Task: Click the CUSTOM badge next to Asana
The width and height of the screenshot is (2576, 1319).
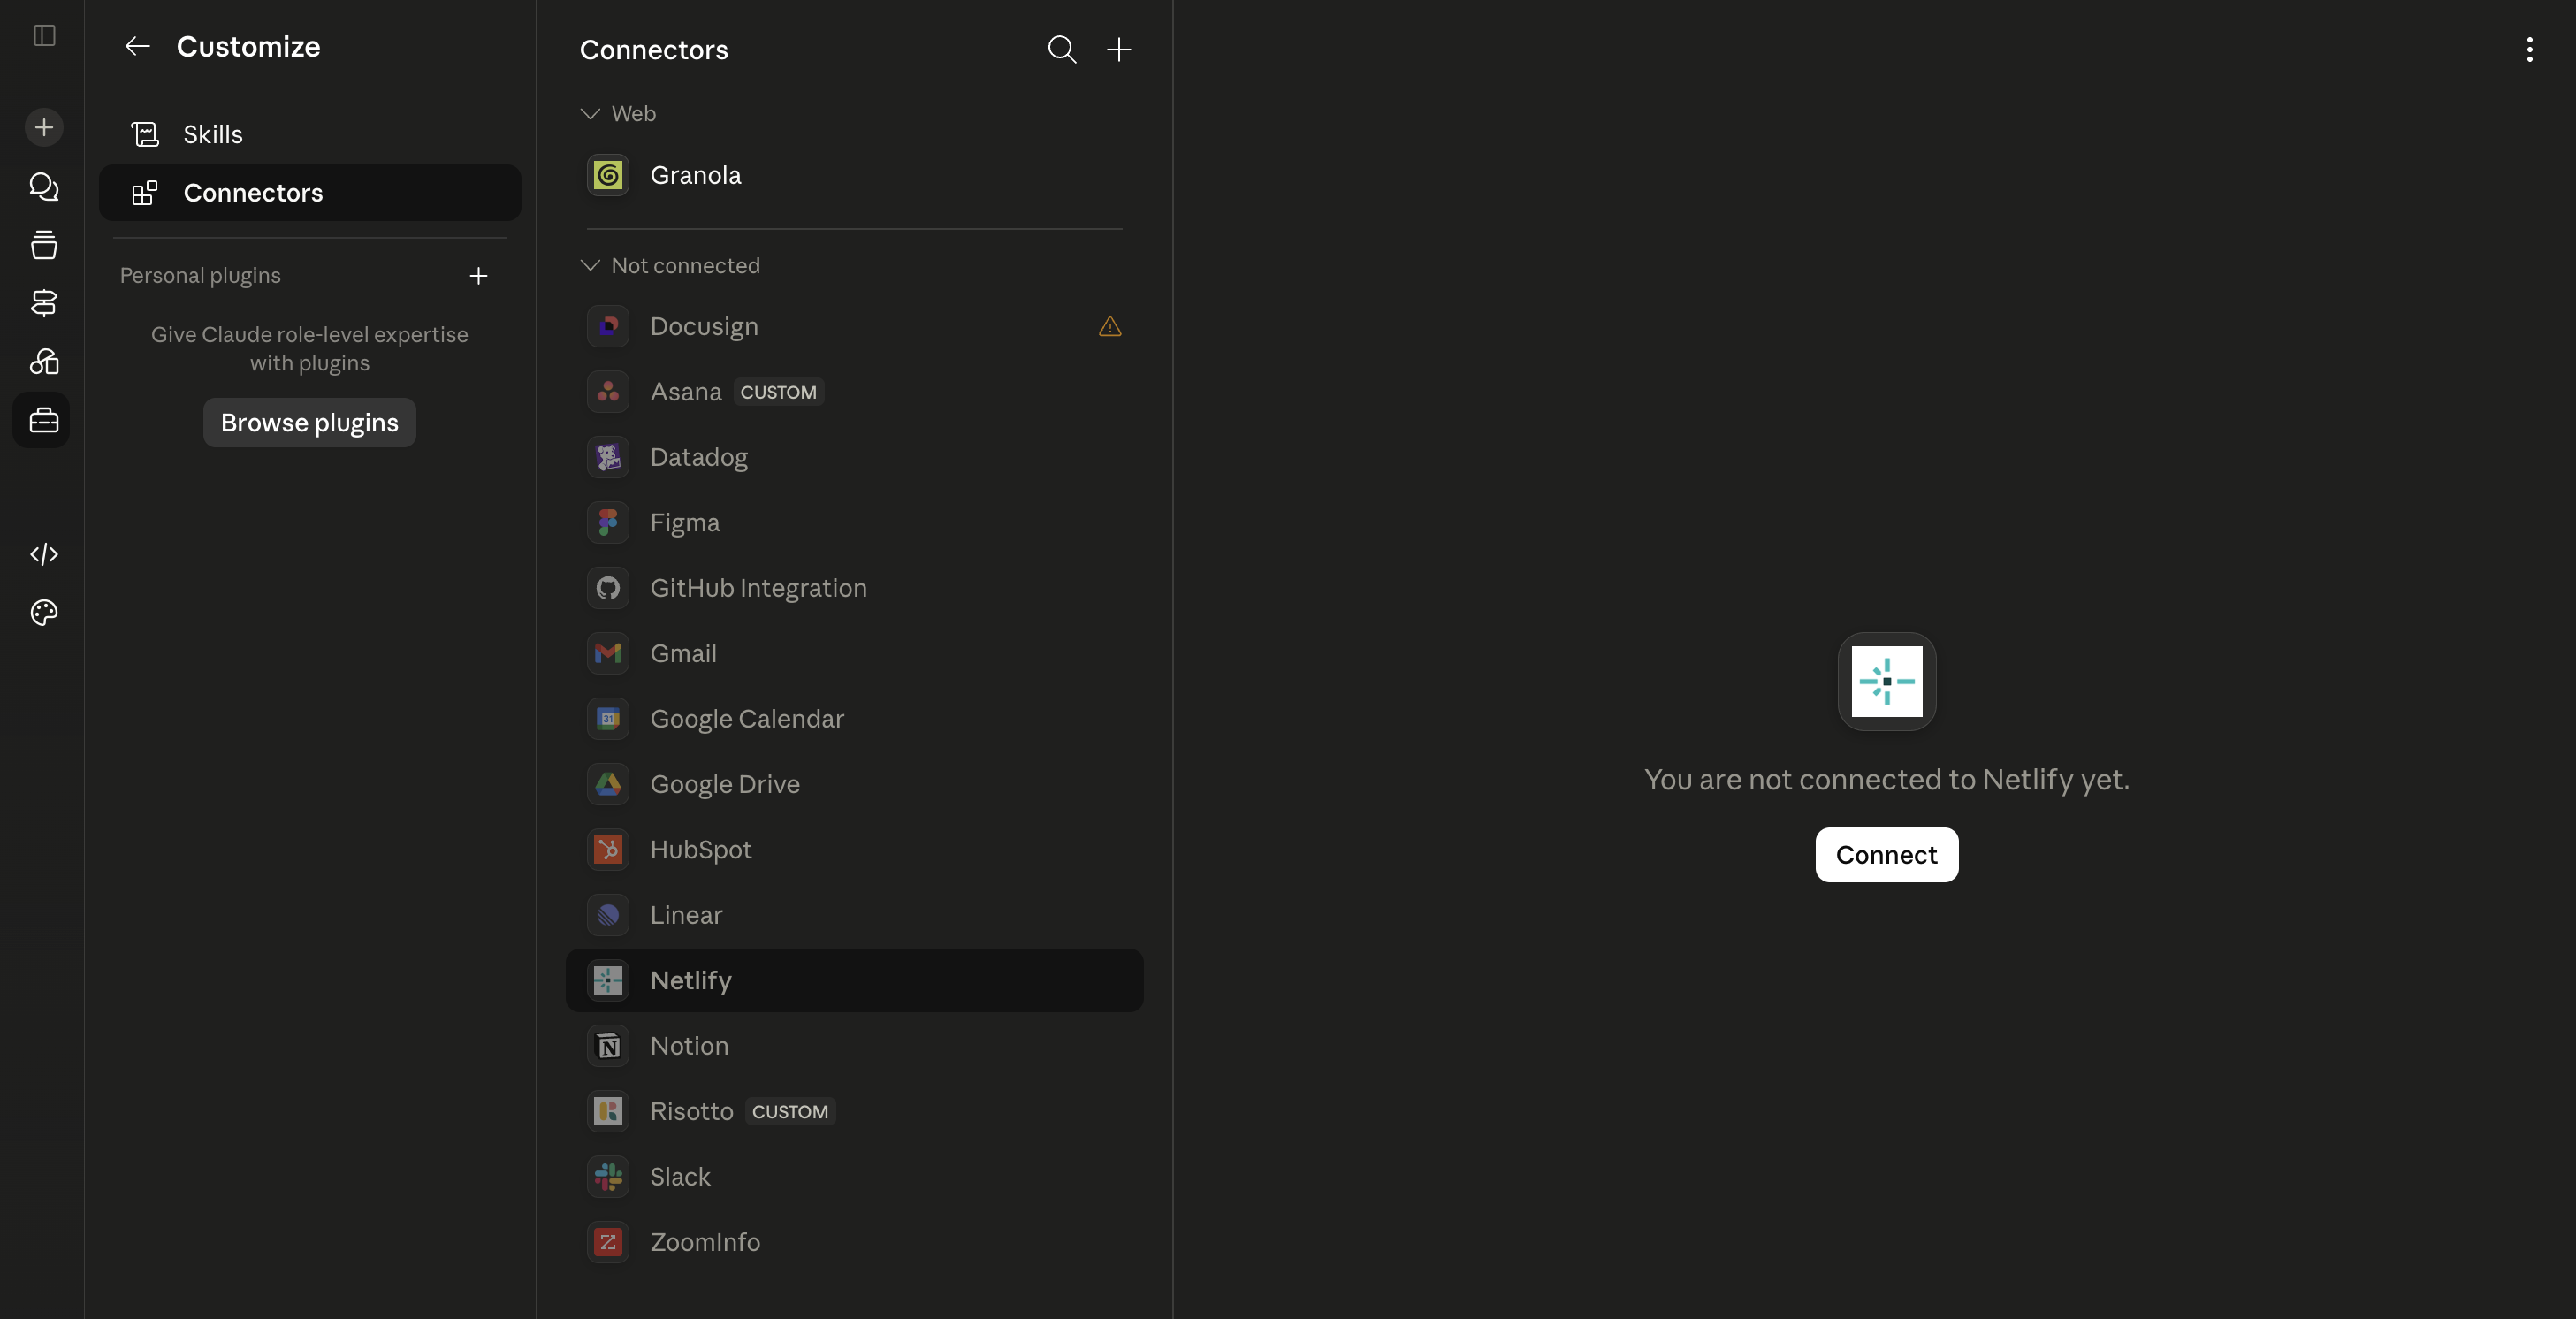Action: coord(778,392)
